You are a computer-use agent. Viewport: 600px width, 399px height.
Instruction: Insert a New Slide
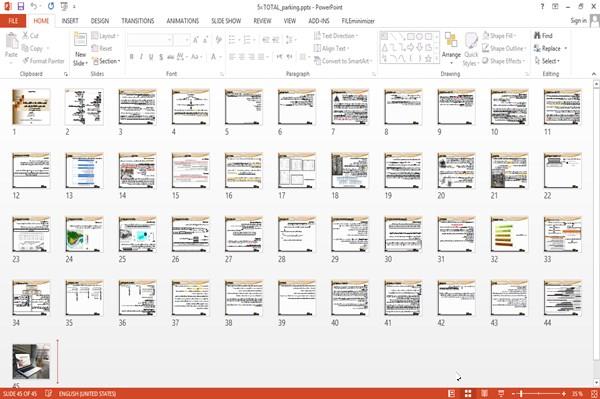[80, 49]
